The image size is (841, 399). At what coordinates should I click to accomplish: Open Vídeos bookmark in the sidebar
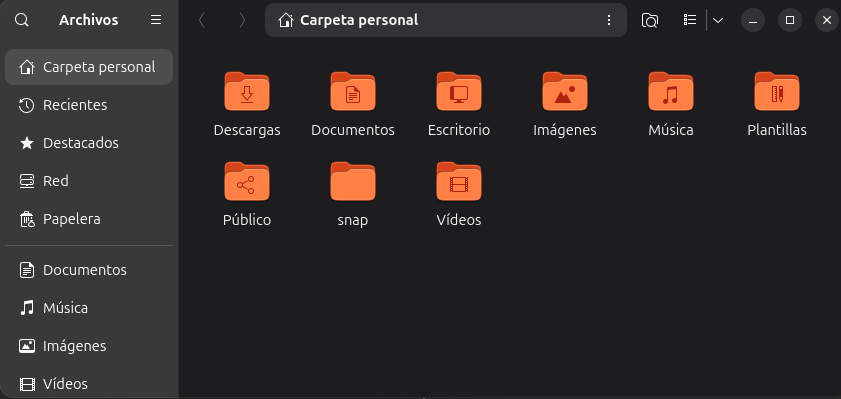(x=89, y=384)
